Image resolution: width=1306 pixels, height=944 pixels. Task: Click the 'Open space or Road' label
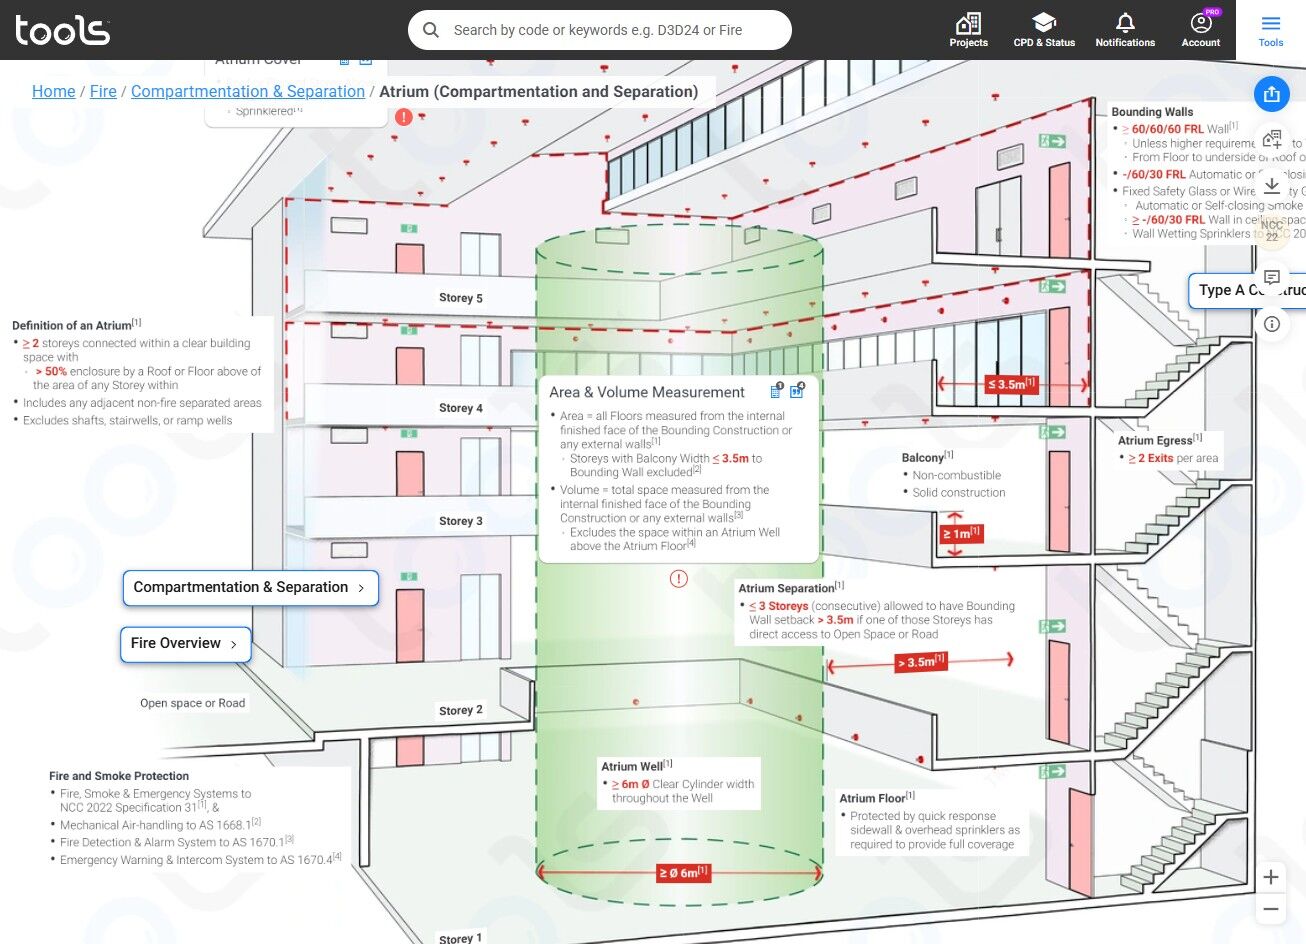click(x=193, y=703)
